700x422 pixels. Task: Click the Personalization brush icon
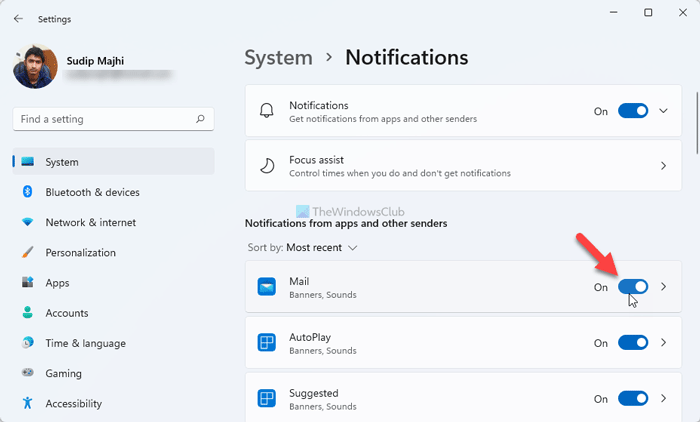[x=27, y=253]
